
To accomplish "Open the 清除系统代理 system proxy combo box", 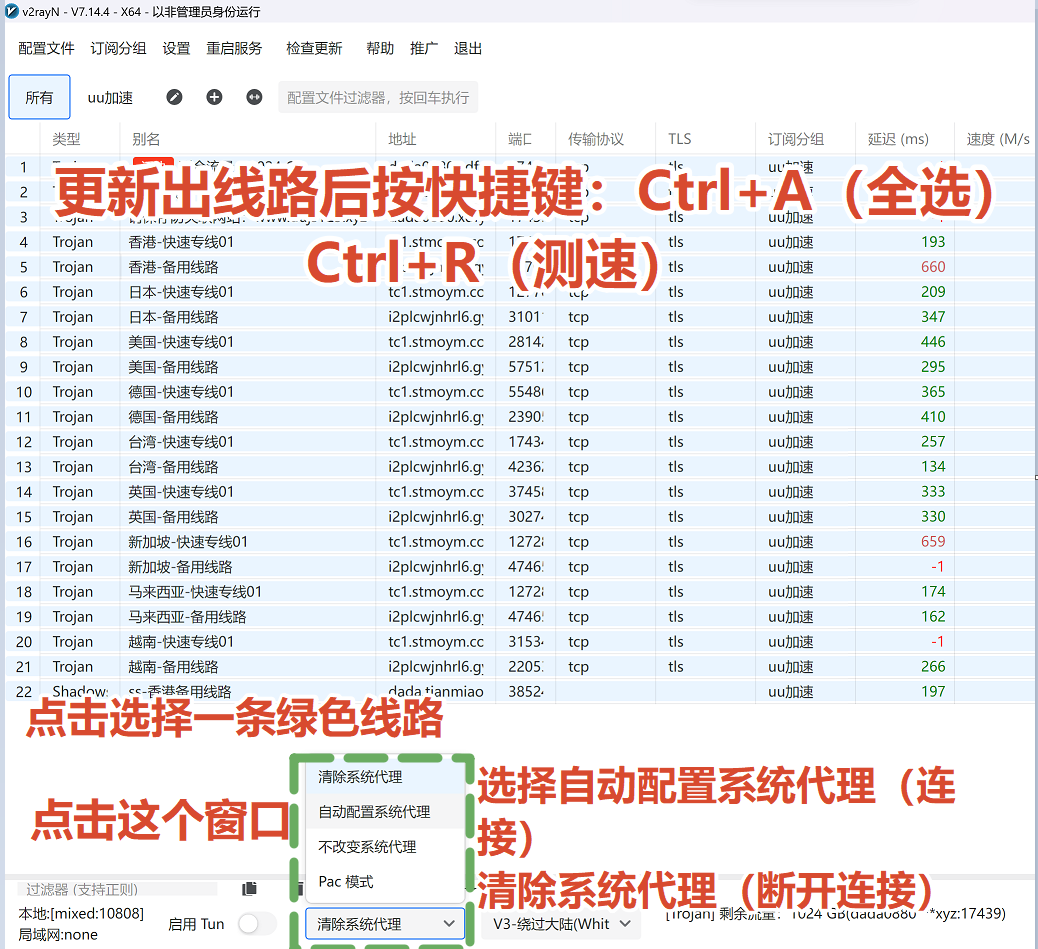I will 385,924.
